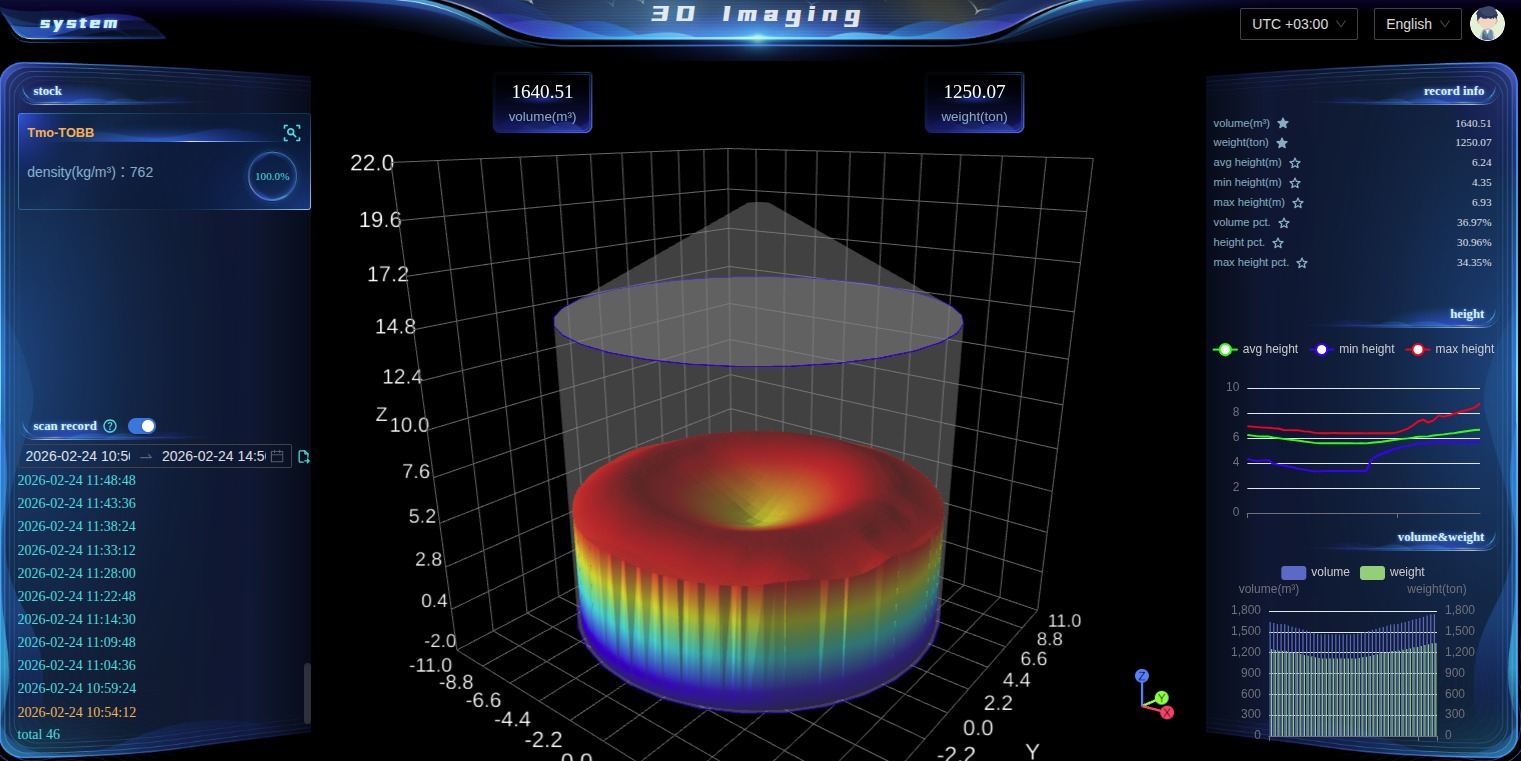This screenshot has height=761, width=1521.
Task: Click the weight green legend swatch
Action: point(1372,573)
